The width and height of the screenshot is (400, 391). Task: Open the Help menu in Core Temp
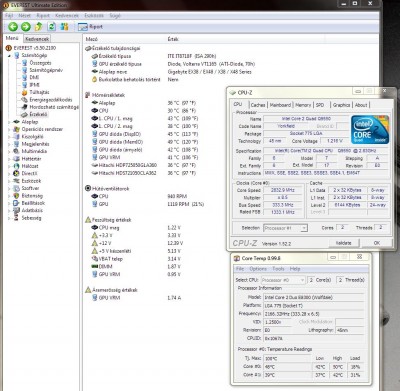(x=295, y=269)
